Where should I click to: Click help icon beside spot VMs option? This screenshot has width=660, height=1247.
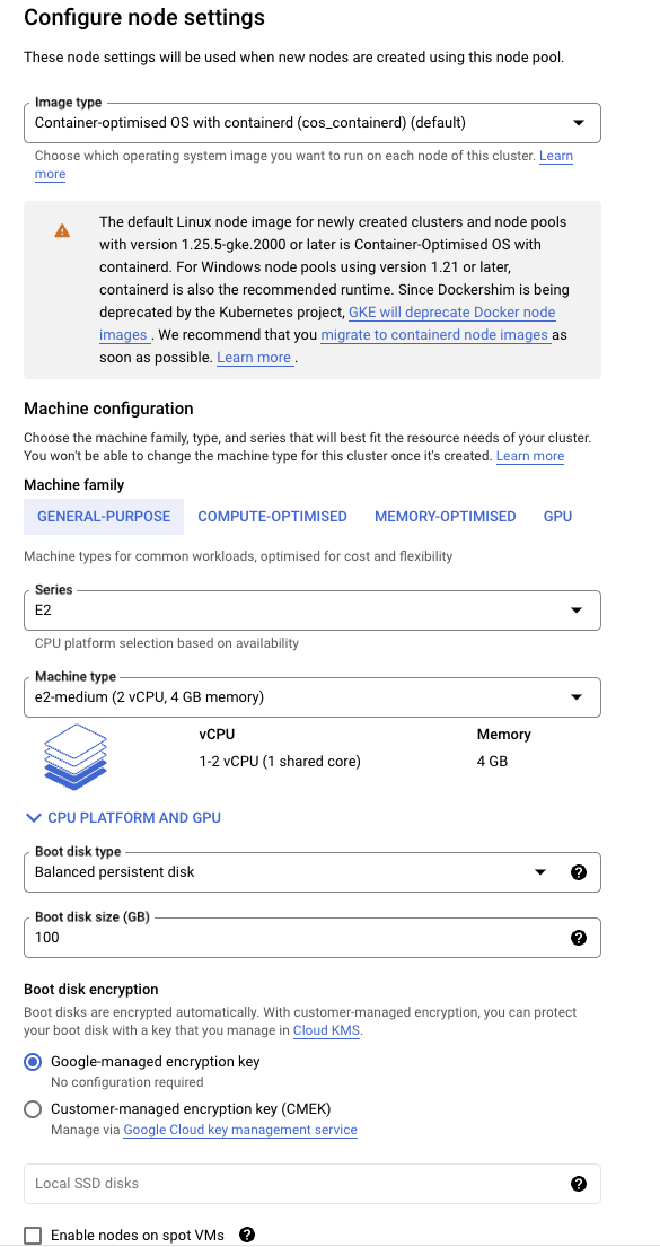[x=247, y=1234]
